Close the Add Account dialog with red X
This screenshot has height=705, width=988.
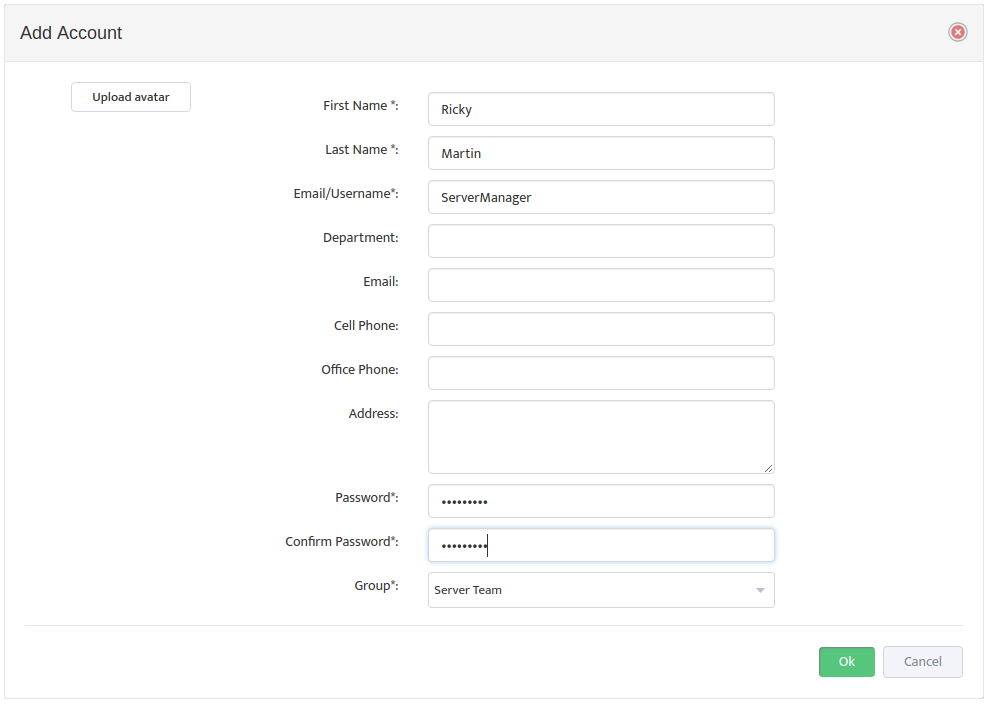click(x=957, y=32)
